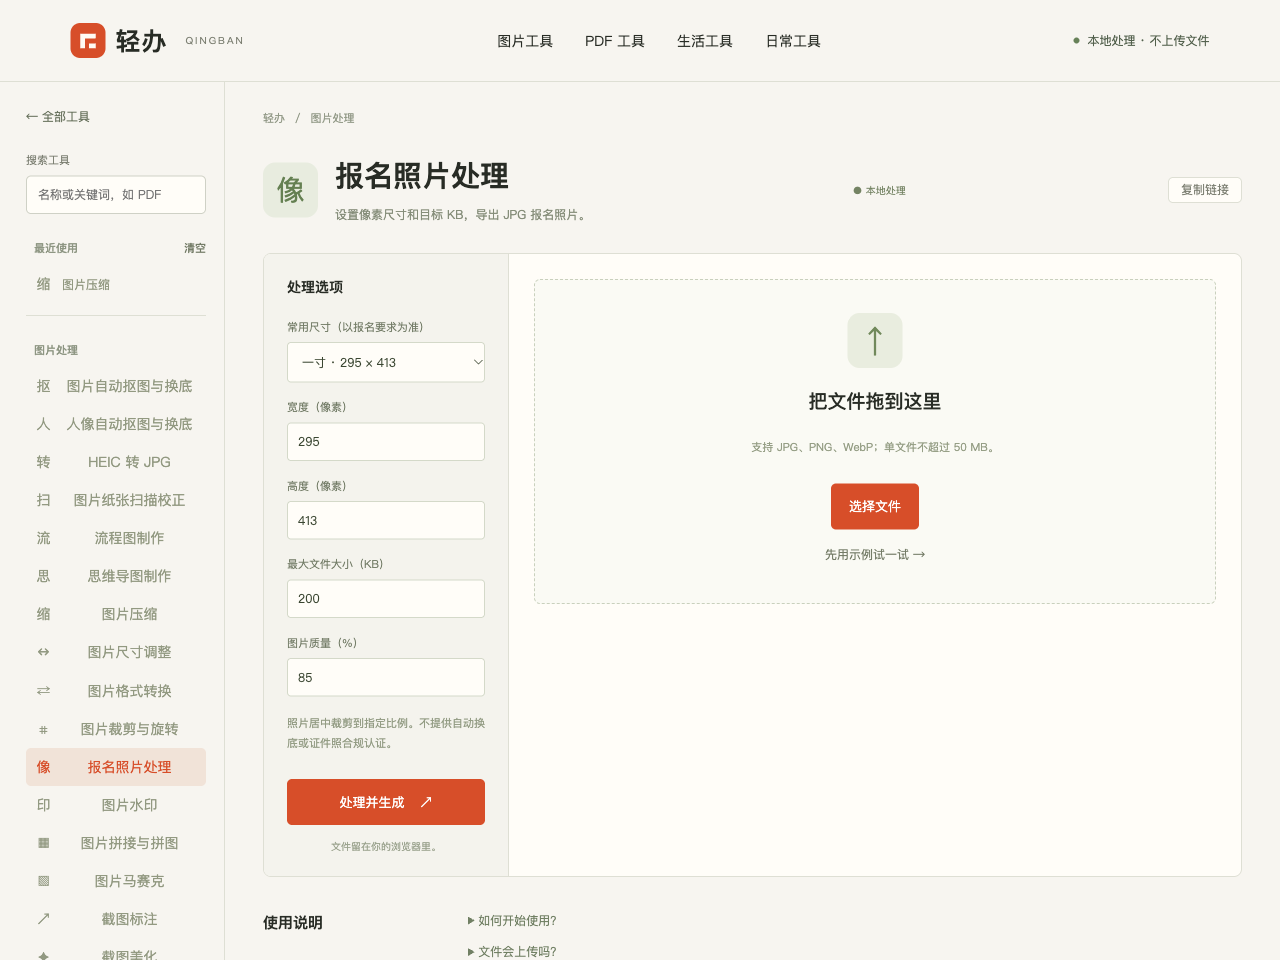This screenshot has height=960, width=1280.
Task: Open 生活工具 top menu
Action: pos(705,41)
